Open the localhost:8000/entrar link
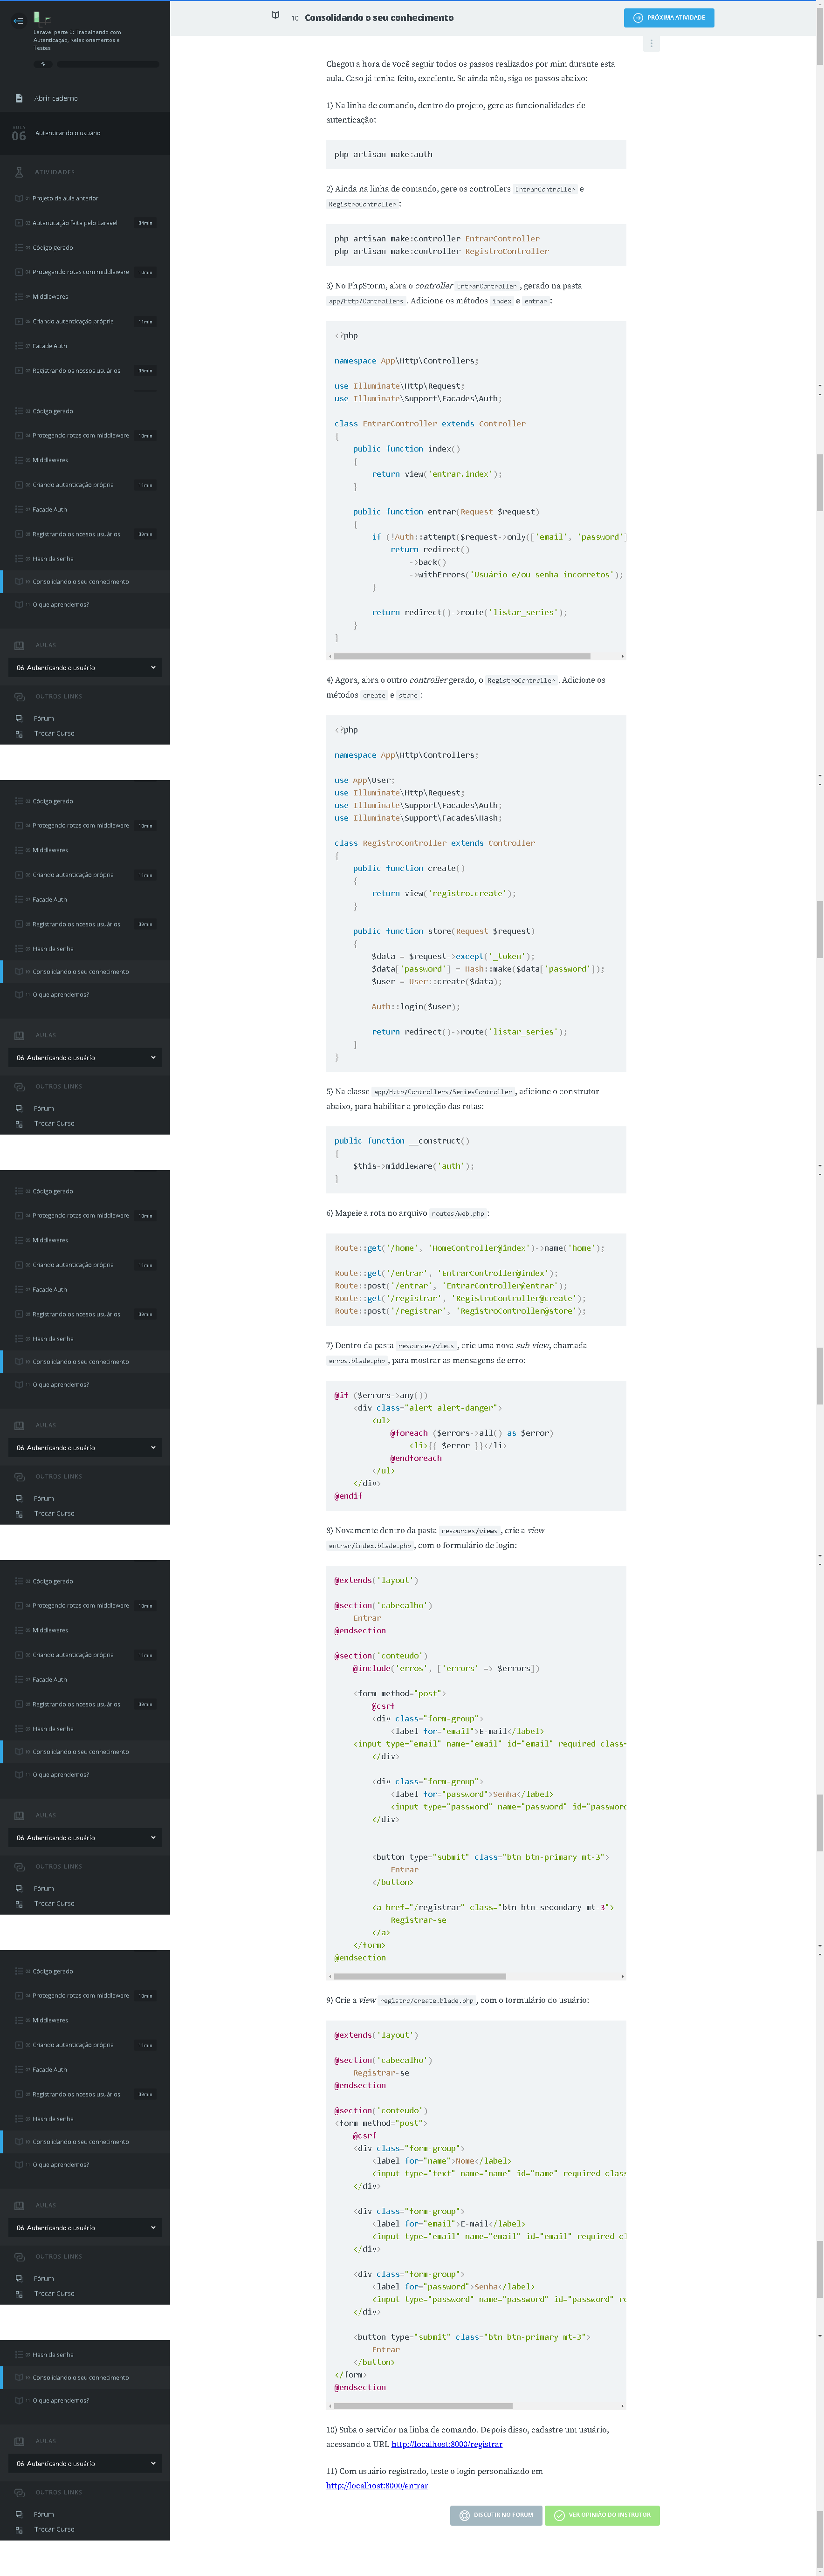The image size is (824, 2576). click(x=377, y=2485)
